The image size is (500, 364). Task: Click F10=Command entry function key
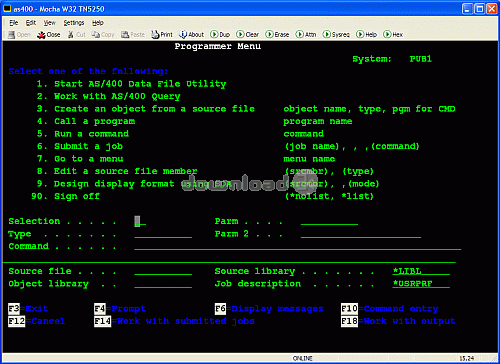coord(390,309)
